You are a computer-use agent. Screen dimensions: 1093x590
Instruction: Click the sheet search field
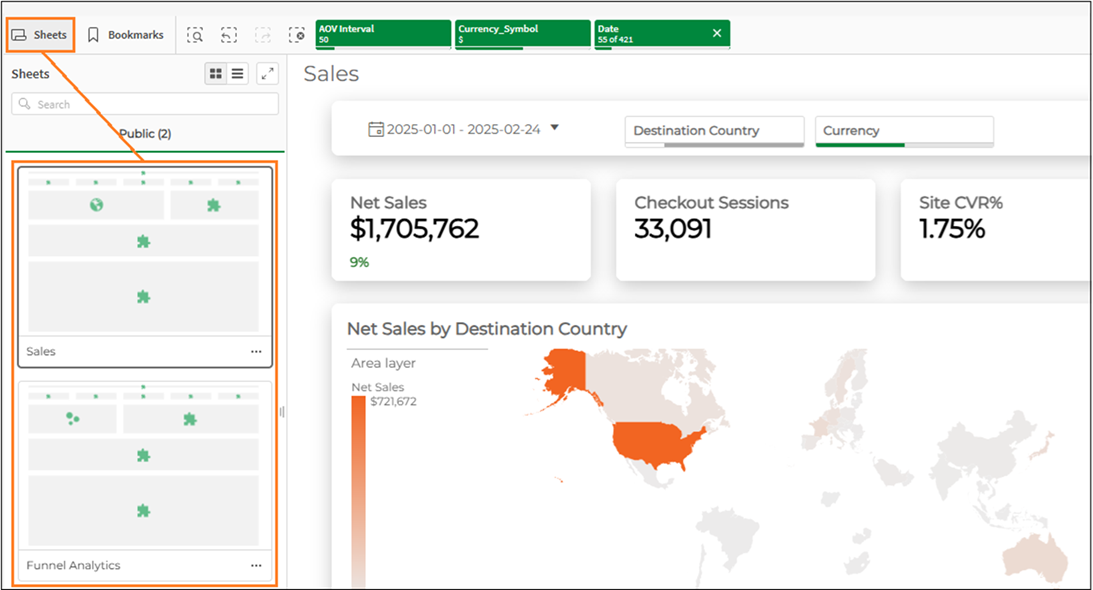click(x=145, y=104)
